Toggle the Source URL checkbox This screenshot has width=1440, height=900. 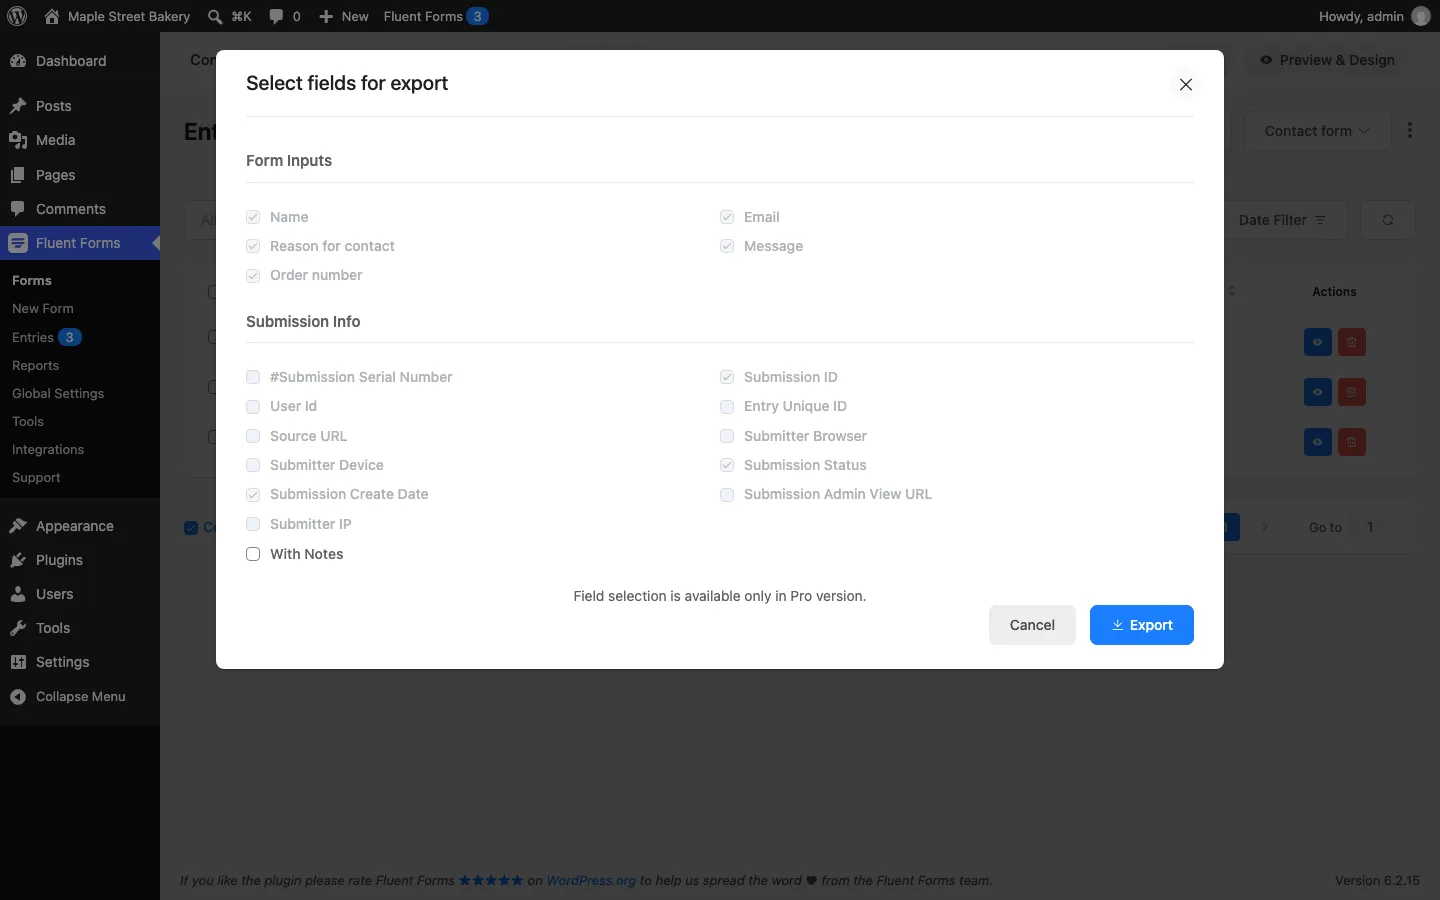[x=253, y=436]
